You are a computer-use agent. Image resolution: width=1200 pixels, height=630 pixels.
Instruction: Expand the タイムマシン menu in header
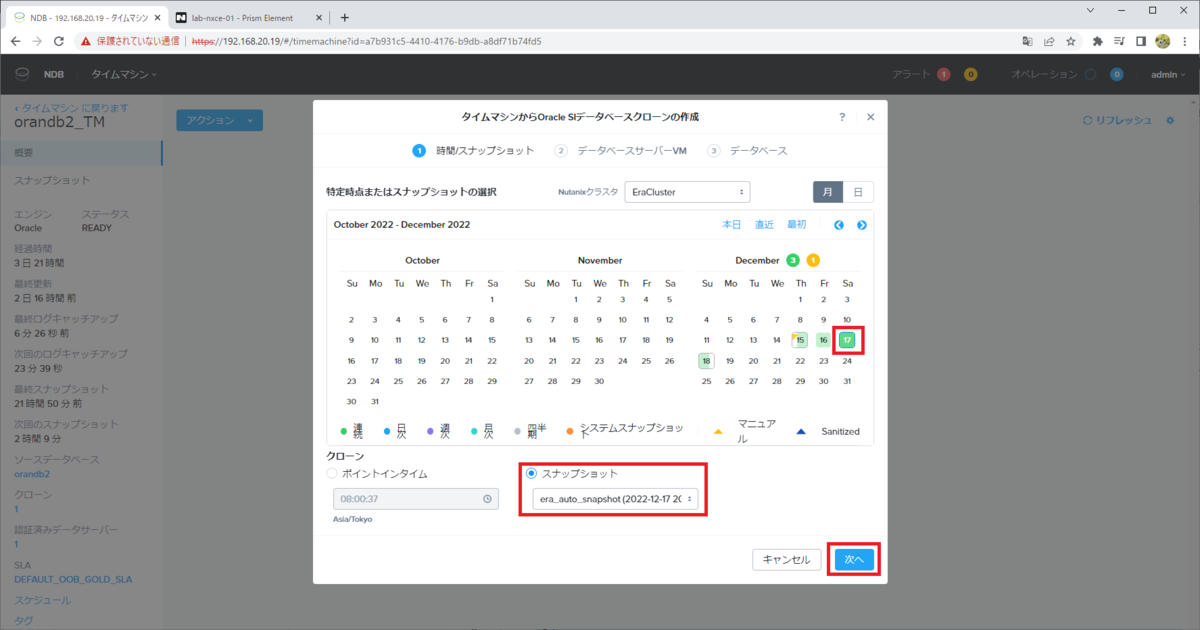tap(124, 74)
